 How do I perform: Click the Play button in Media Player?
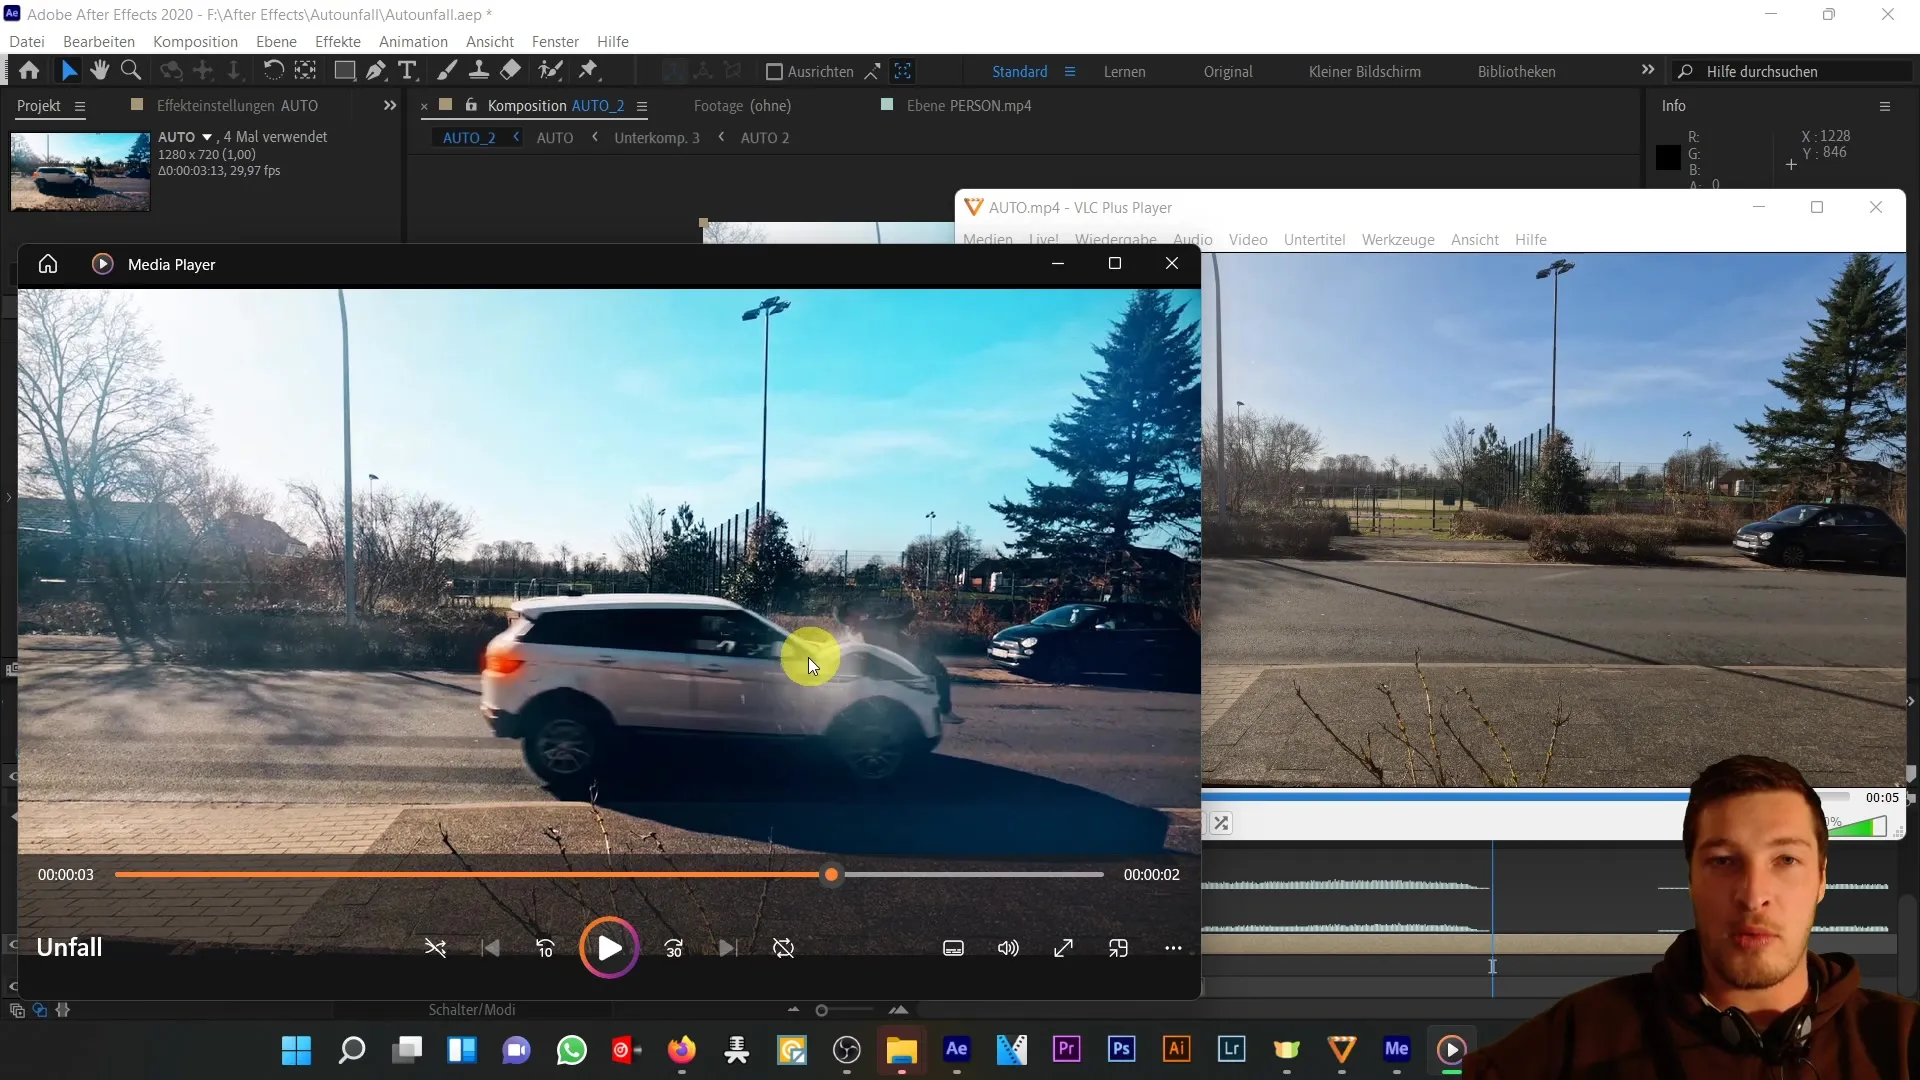click(609, 948)
